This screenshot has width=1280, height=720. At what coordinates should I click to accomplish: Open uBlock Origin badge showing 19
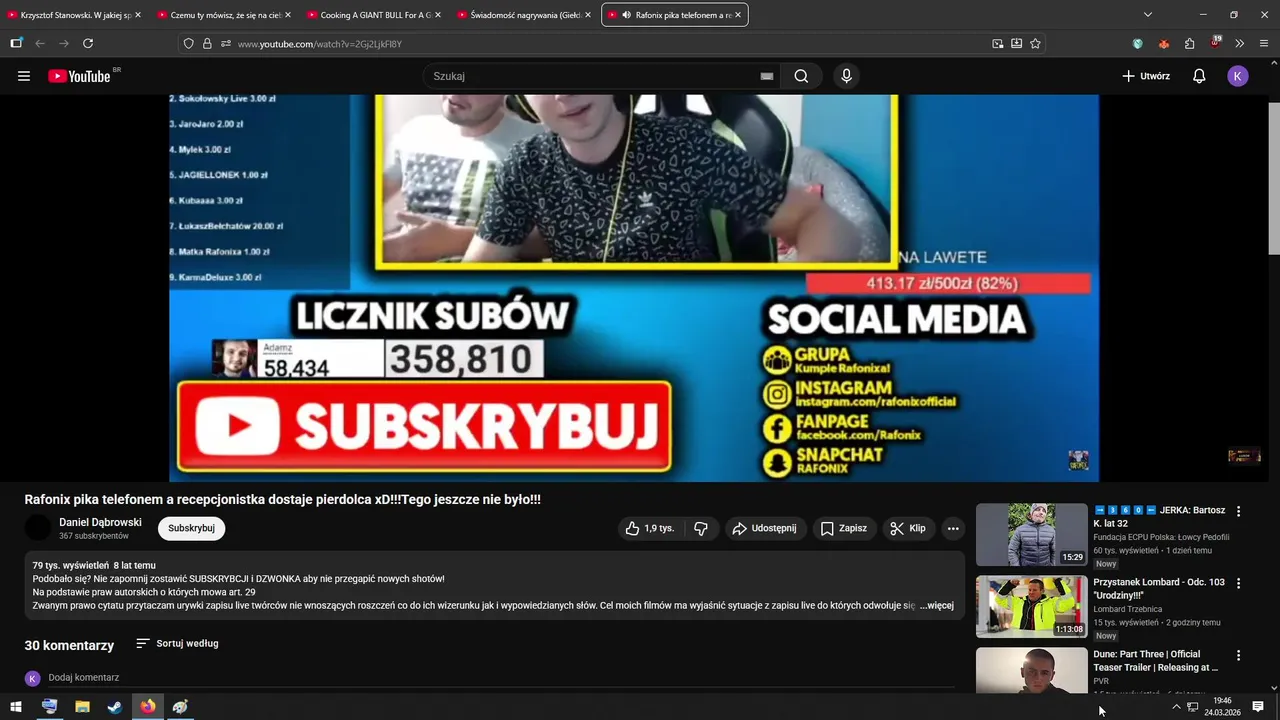[x=1215, y=43]
